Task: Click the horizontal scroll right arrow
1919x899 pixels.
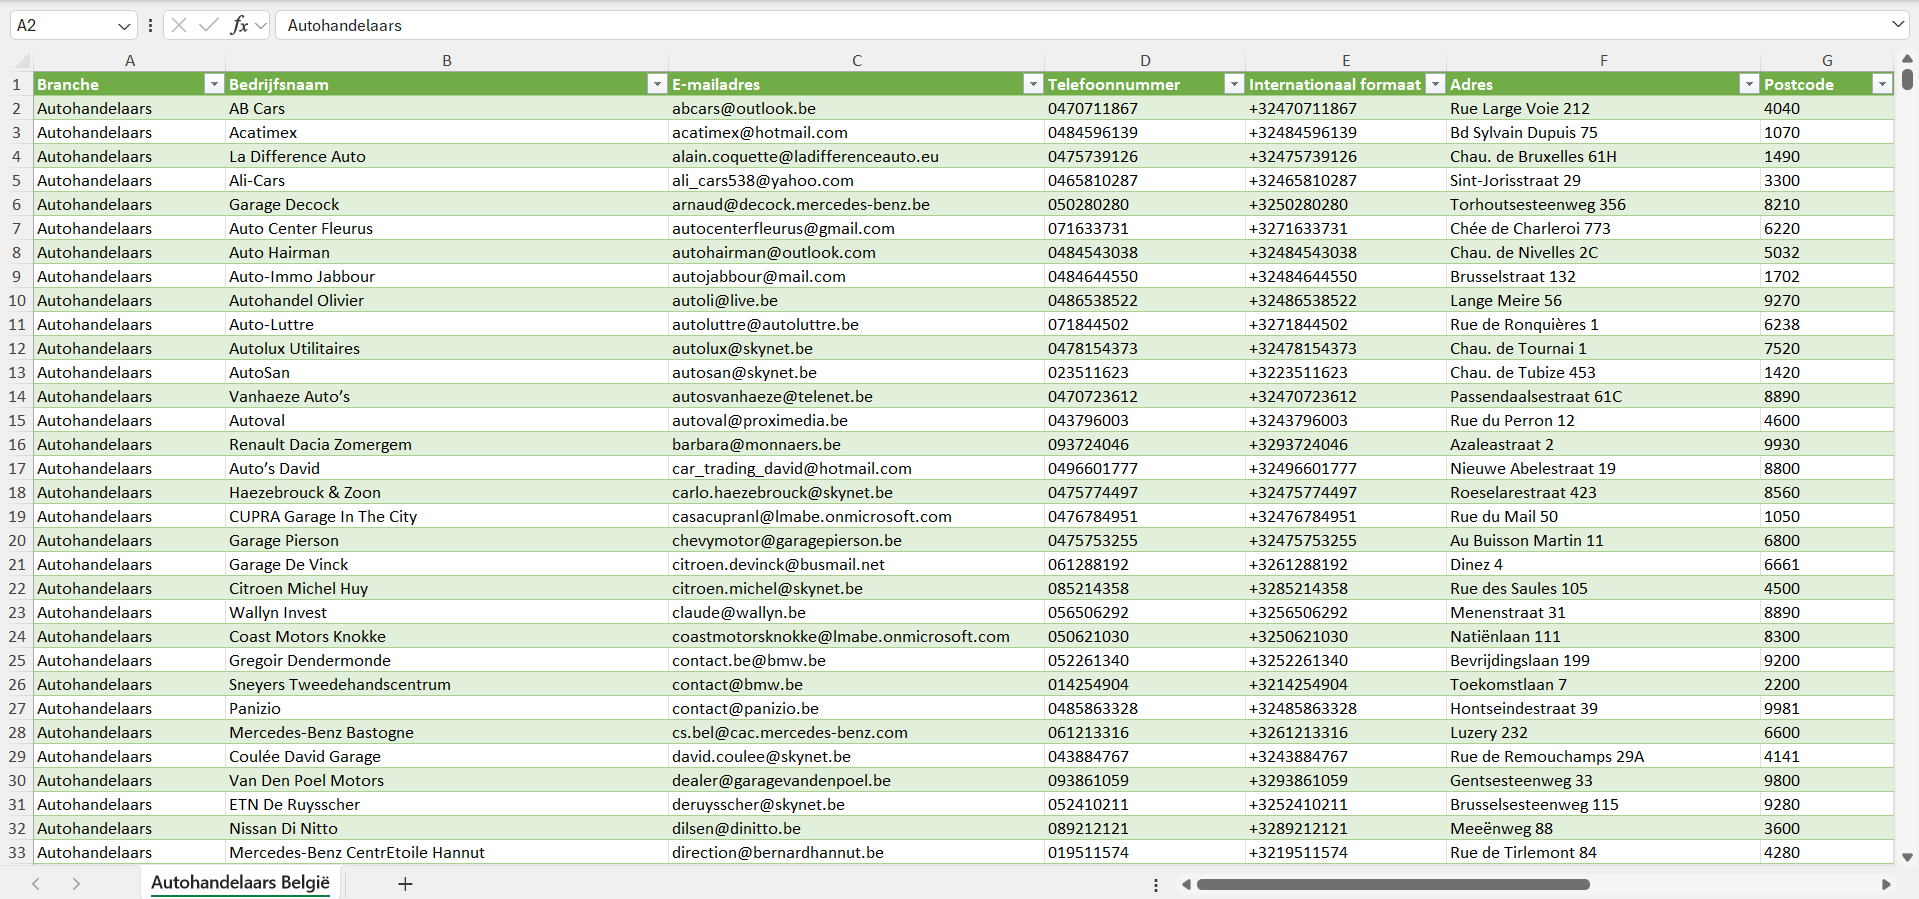Action: point(1886,884)
